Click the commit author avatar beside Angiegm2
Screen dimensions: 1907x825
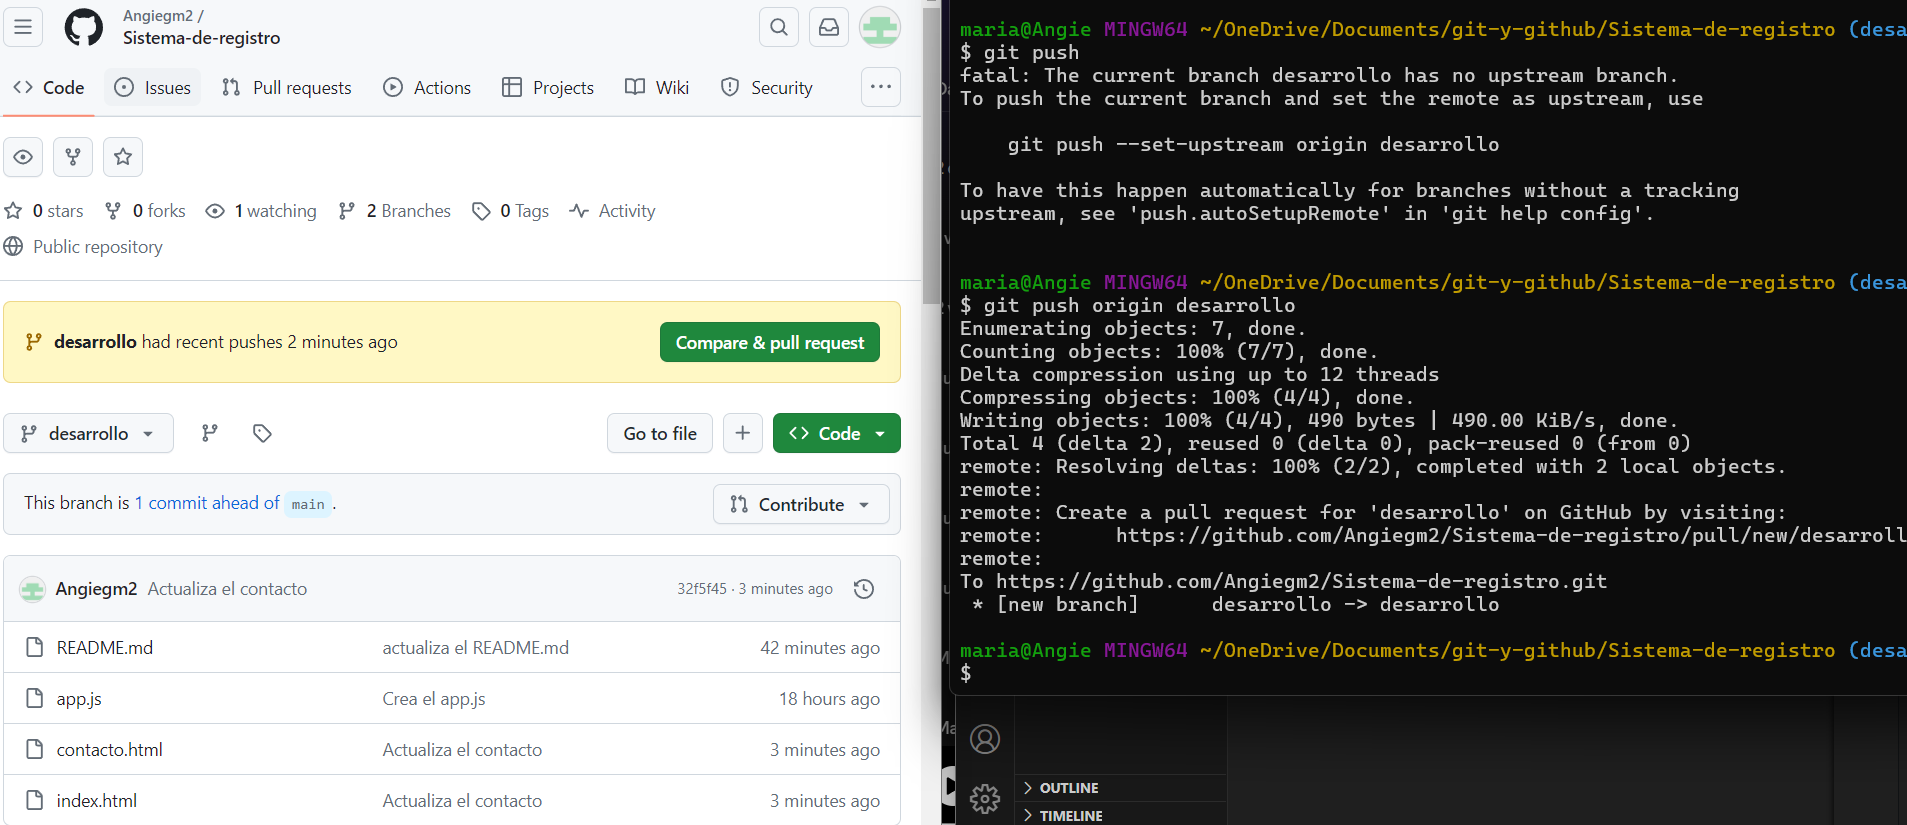pos(33,590)
